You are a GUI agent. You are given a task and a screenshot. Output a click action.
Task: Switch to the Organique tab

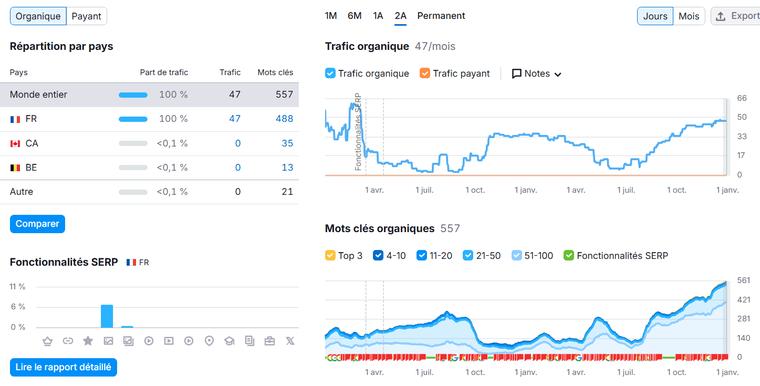point(38,16)
